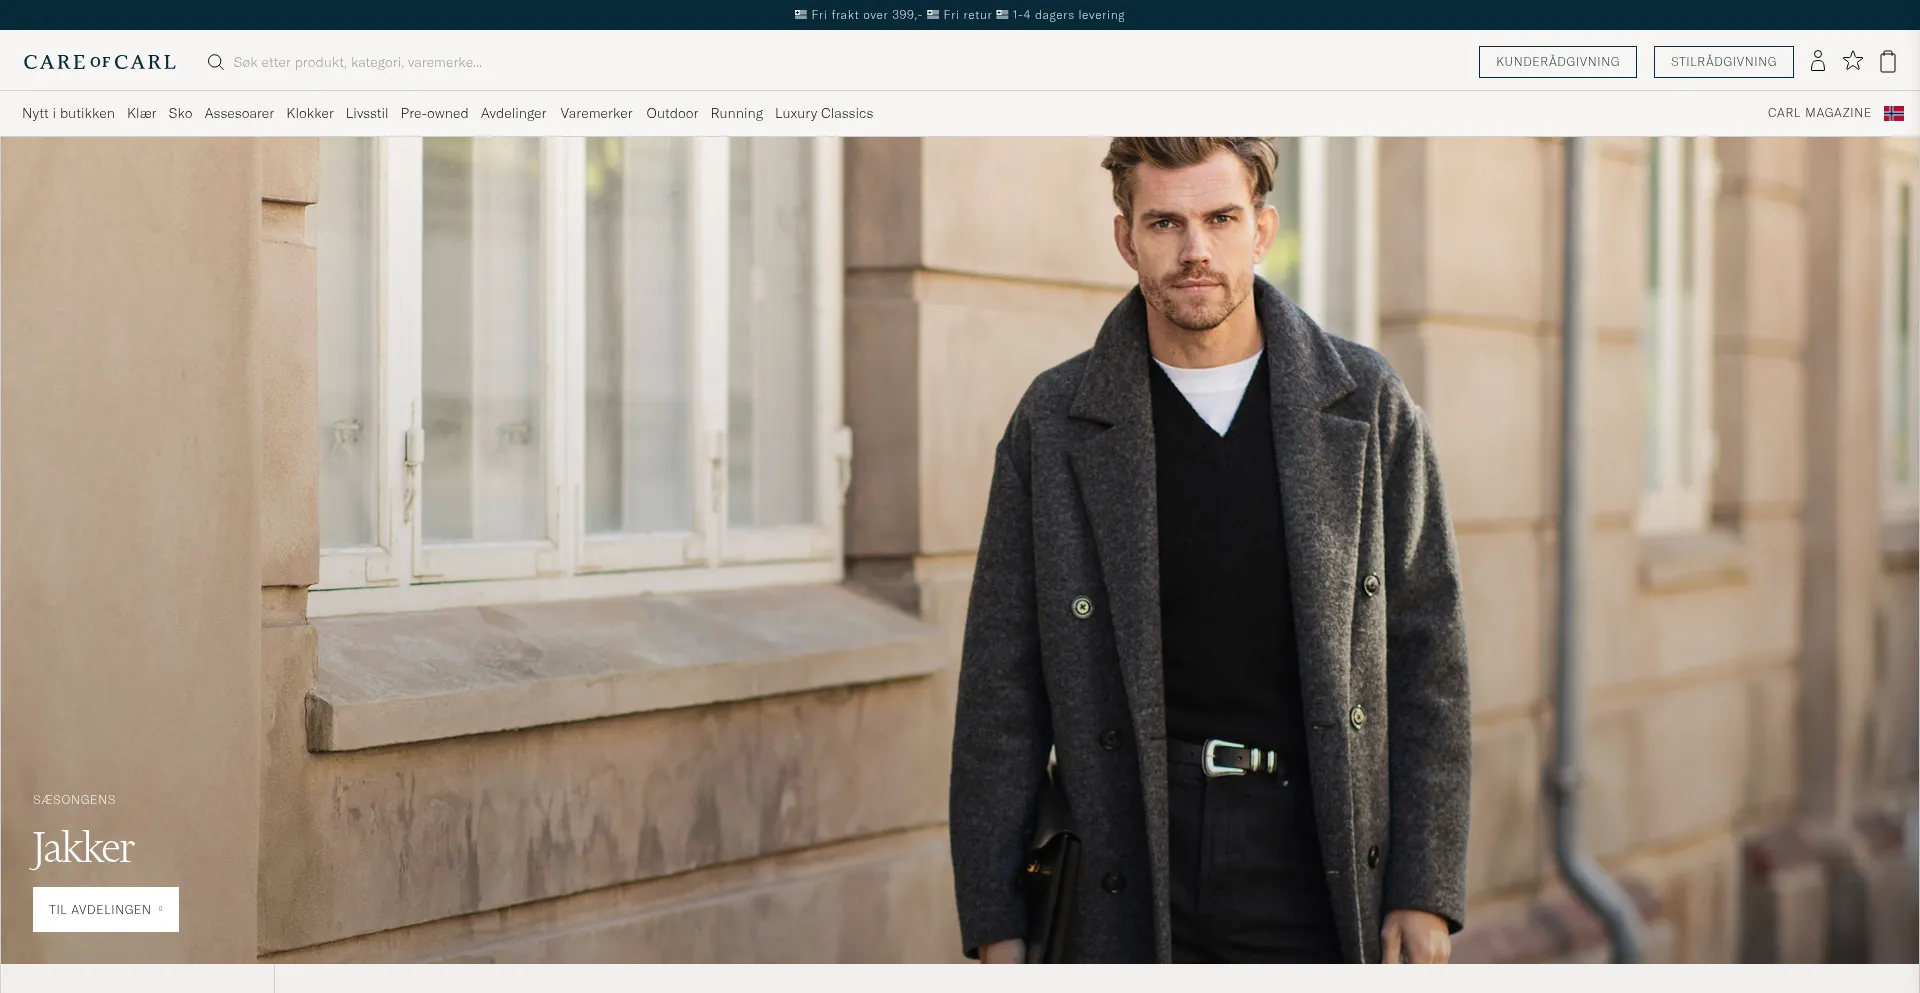This screenshot has width=1920, height=993.
Task: Go to the Klokker category
Action: (310, 113)
